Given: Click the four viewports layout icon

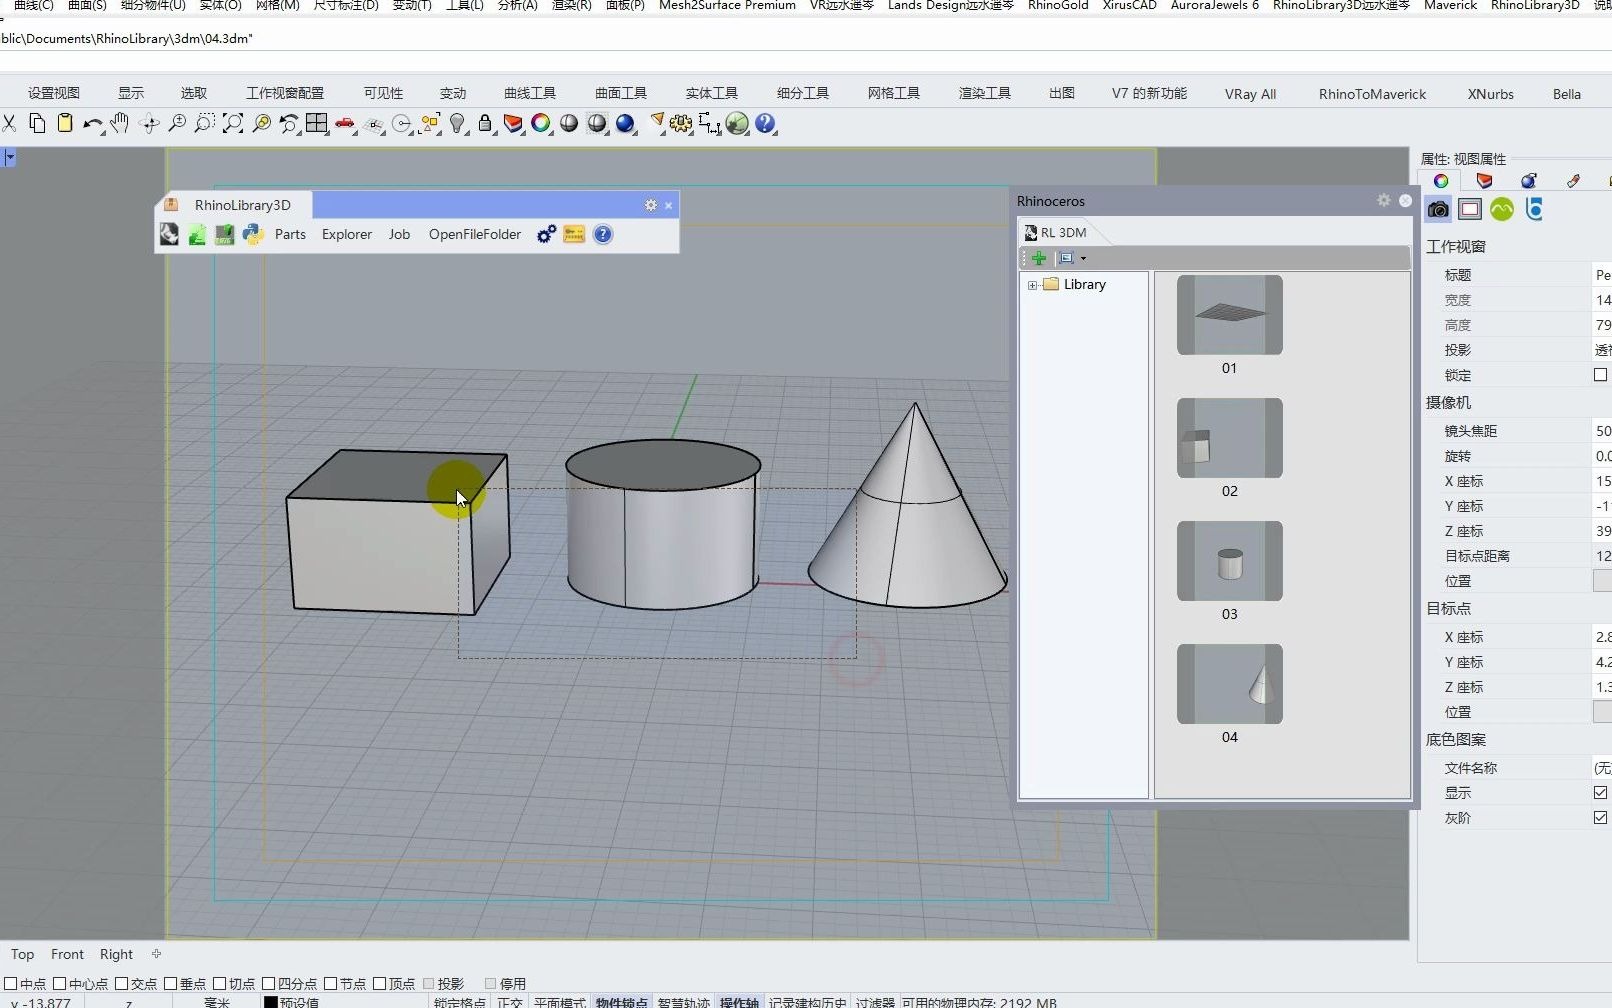Looking at the screenshot, I should 317,123.
